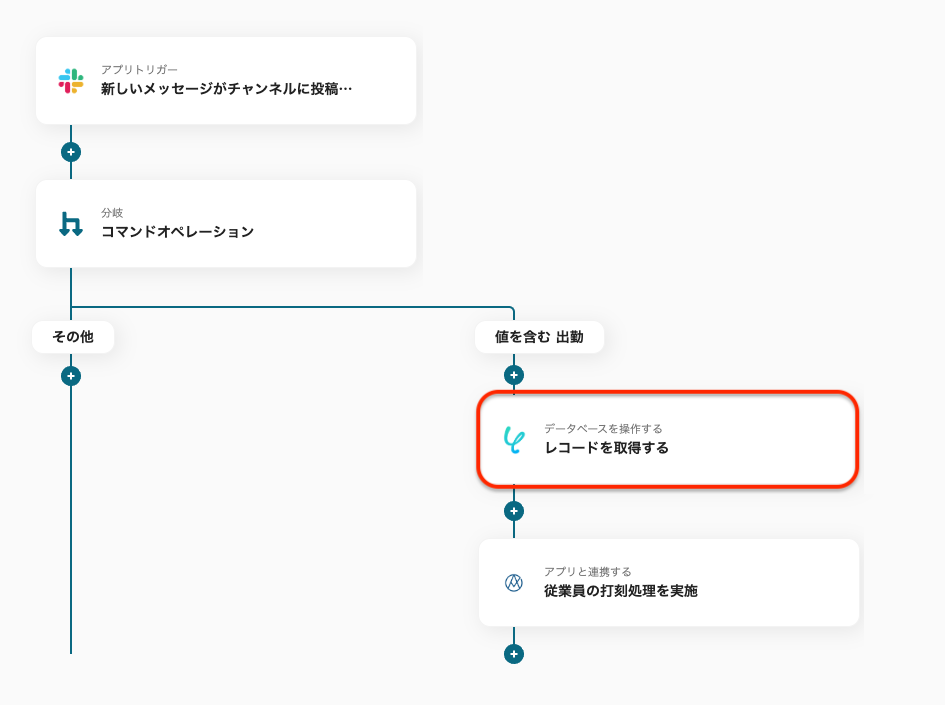Click the 分岐 caption text
Screen dimensions: 945x705
(112, 213)
